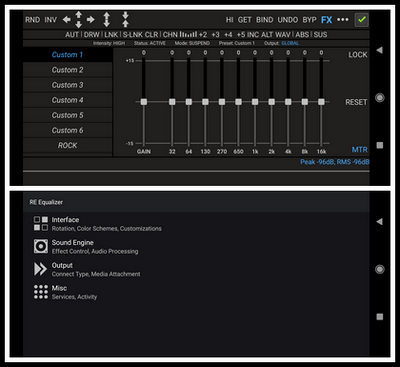Screen dimensions: 400x367
Task: Tap Android home circle on equalizer screen
Action: click(x=379, y=98)
